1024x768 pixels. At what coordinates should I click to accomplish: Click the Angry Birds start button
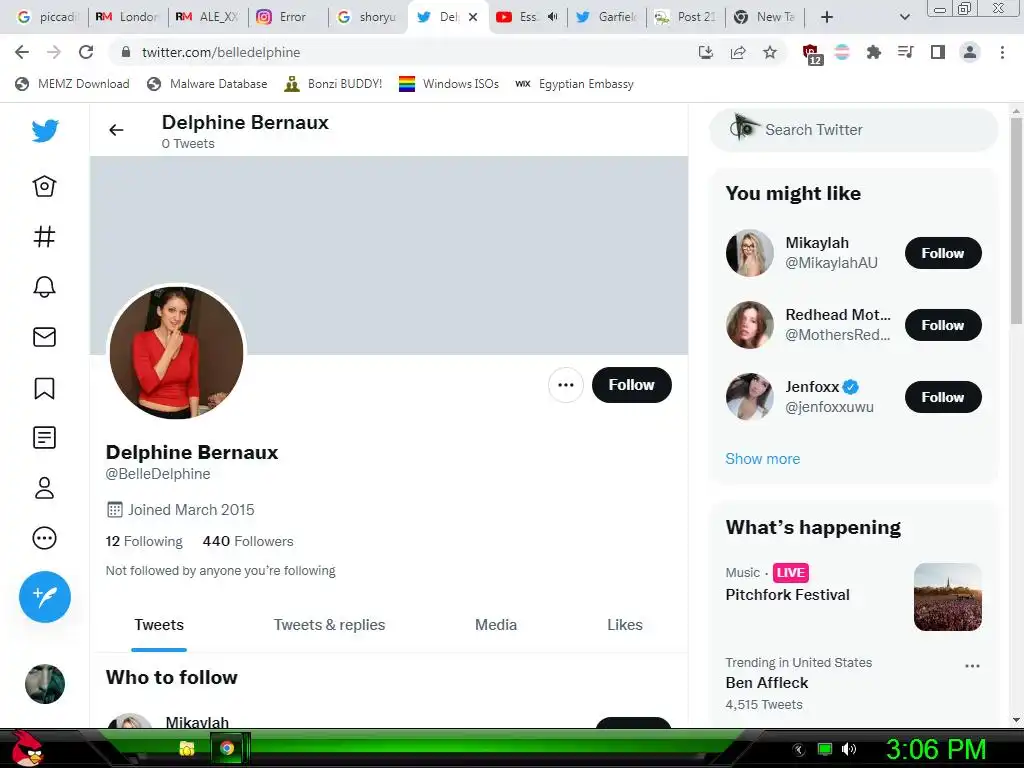(x=27, y=749)
